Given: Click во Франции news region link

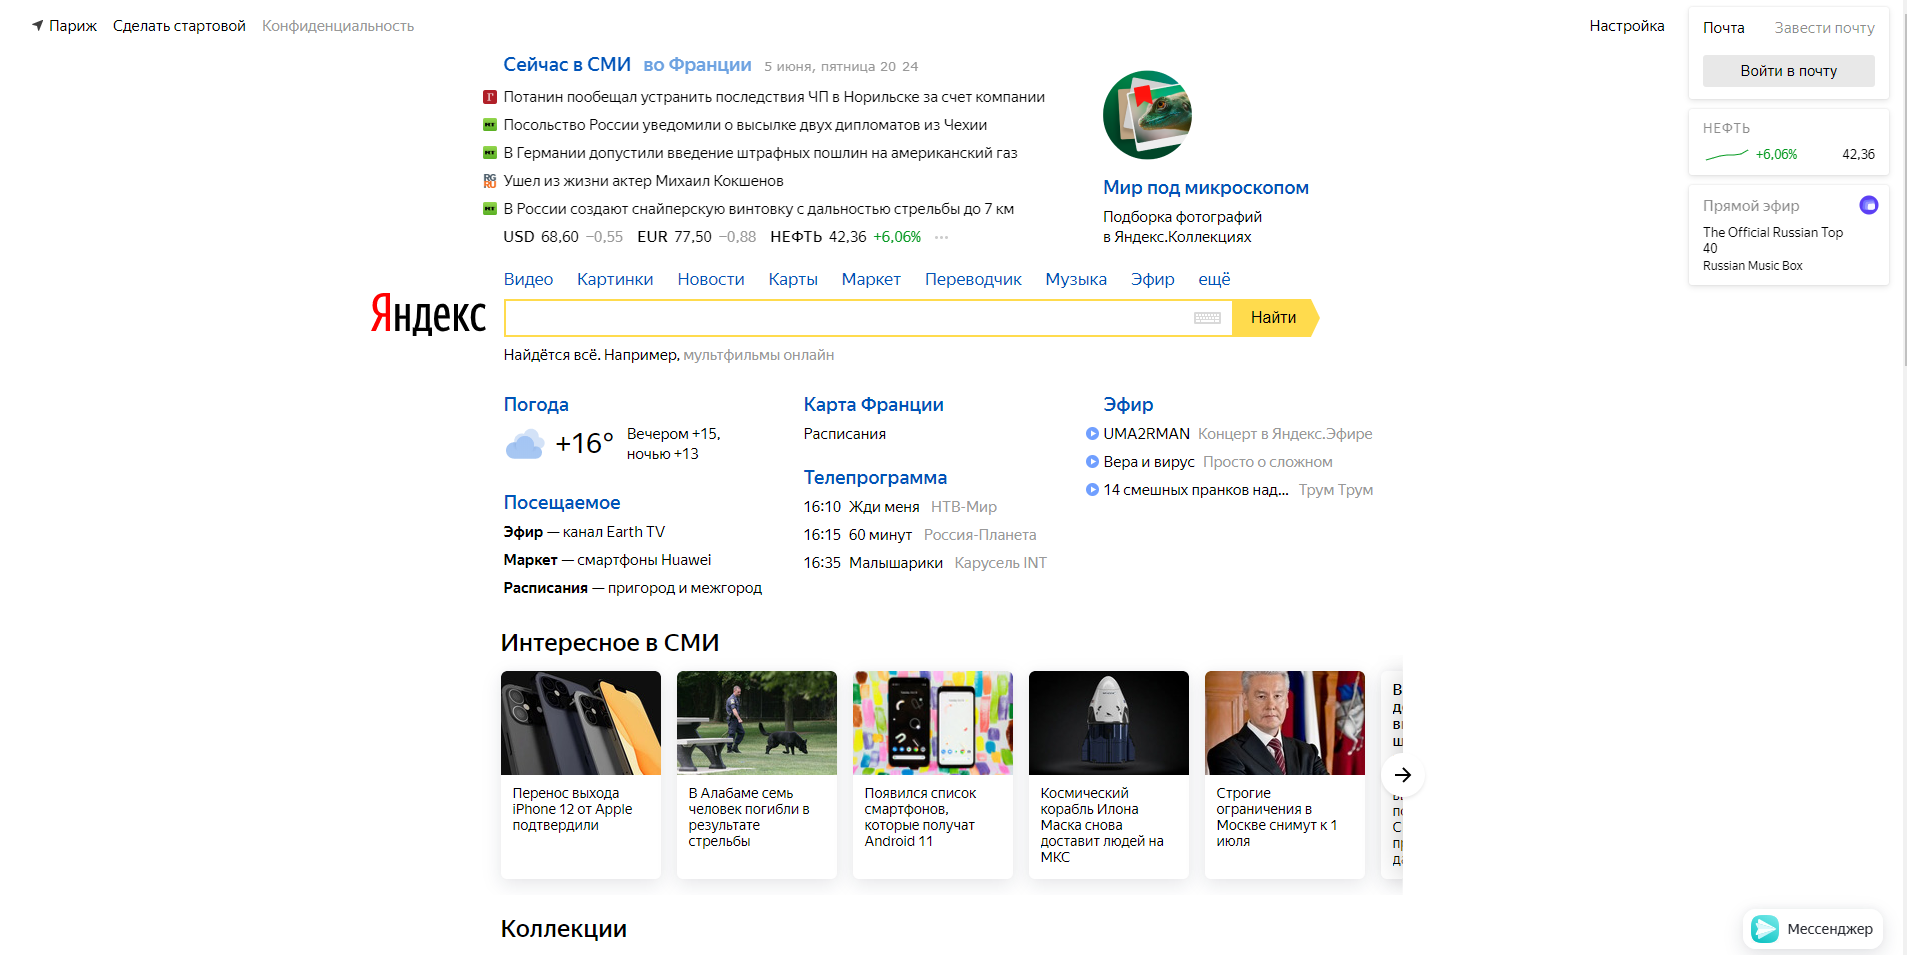Looking at the screenshot, I should pos(697,64).
